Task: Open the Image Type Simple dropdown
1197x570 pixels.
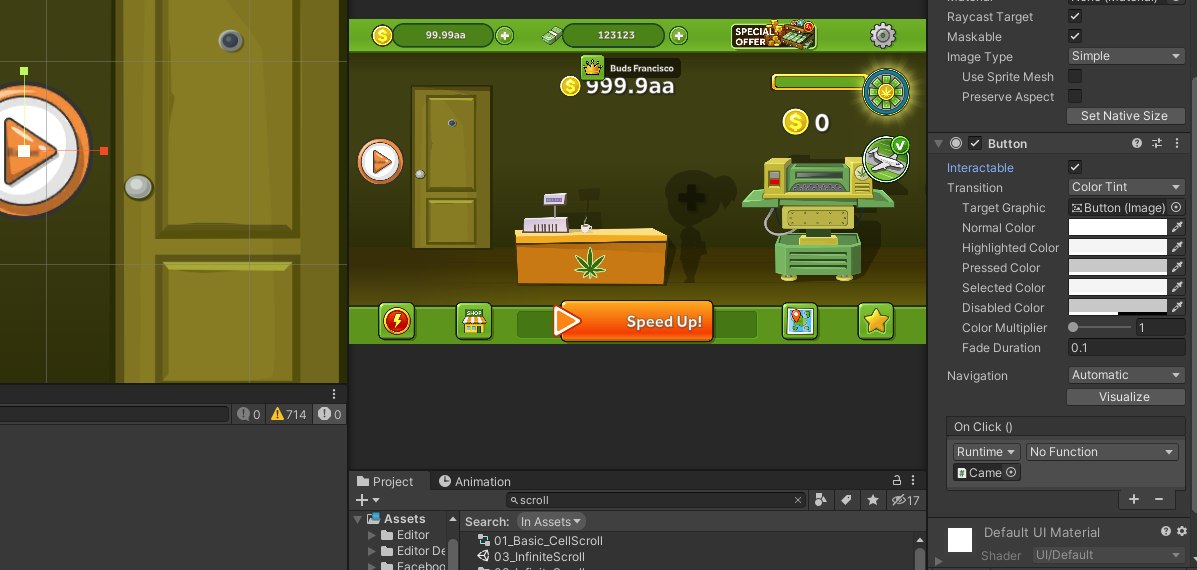Action: pyautogui.click(x=1126, y=56)
